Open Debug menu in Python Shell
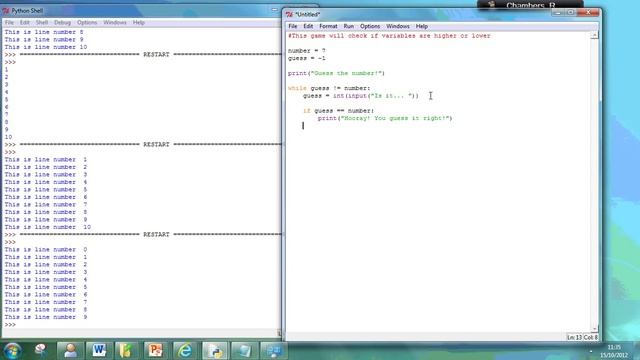Viewport: 640px width, 360px height. [62, 22]
